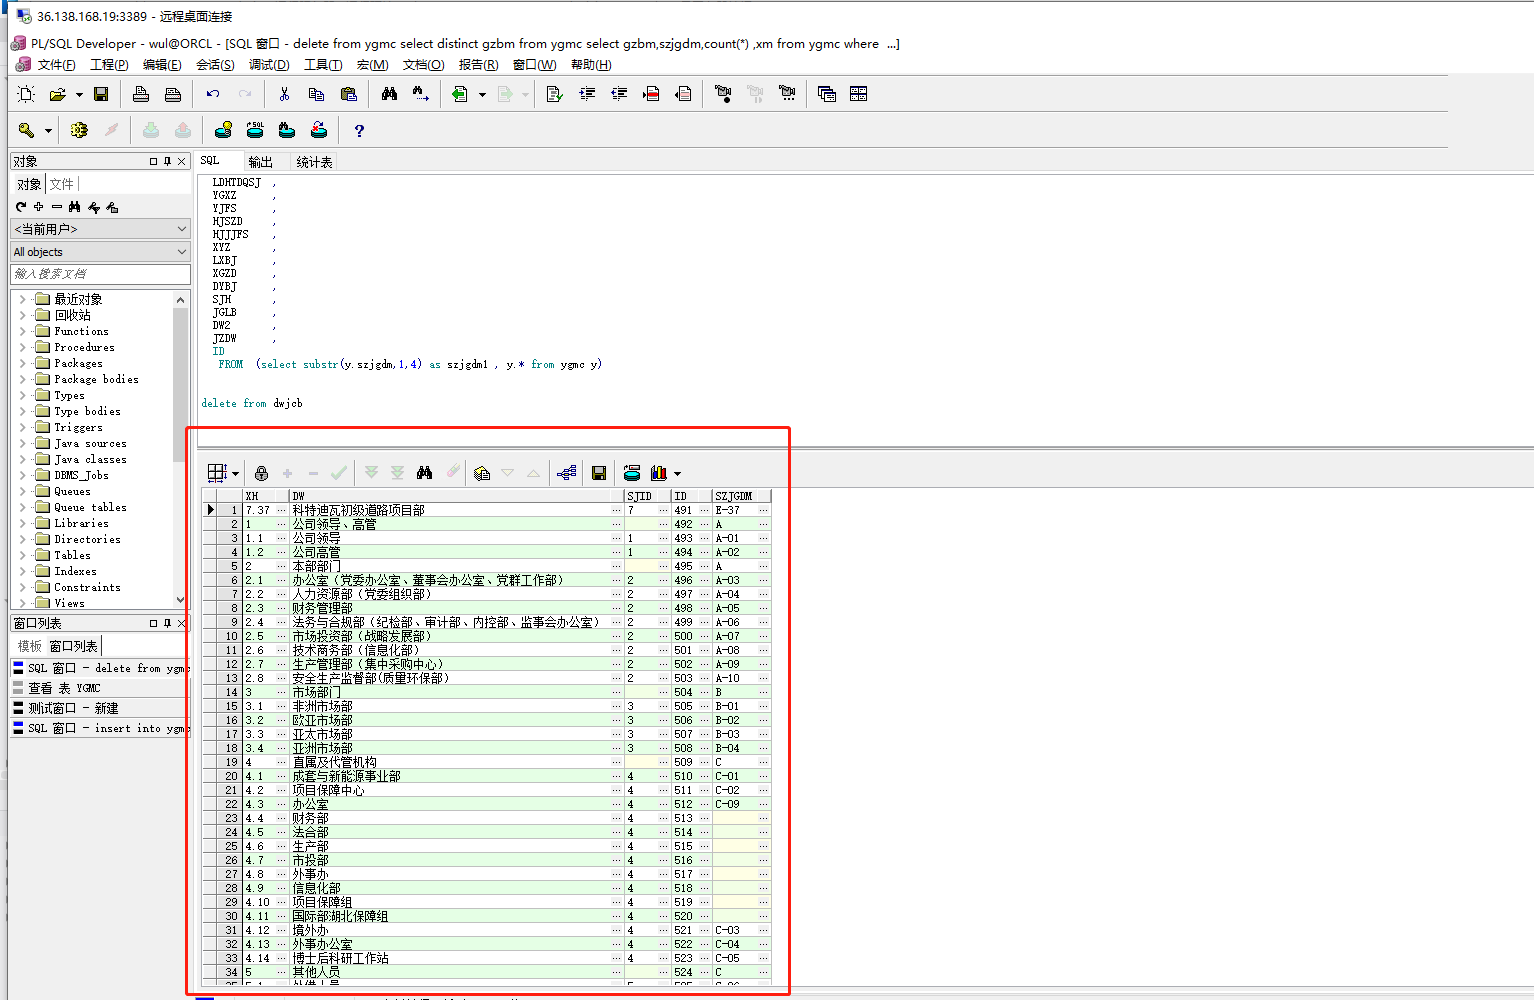
Task: Close the 对象 panel with X
Action: point(181,161)
